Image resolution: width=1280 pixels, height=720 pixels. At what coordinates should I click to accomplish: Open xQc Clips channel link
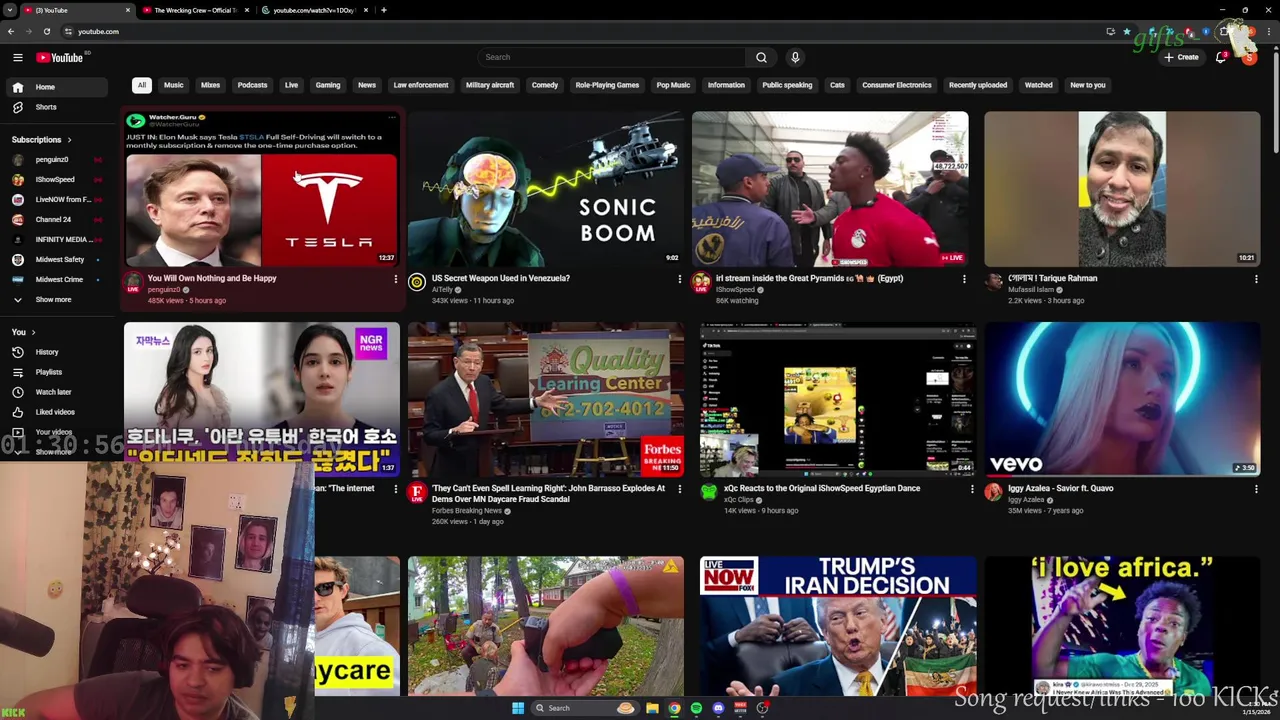point(739,500)
